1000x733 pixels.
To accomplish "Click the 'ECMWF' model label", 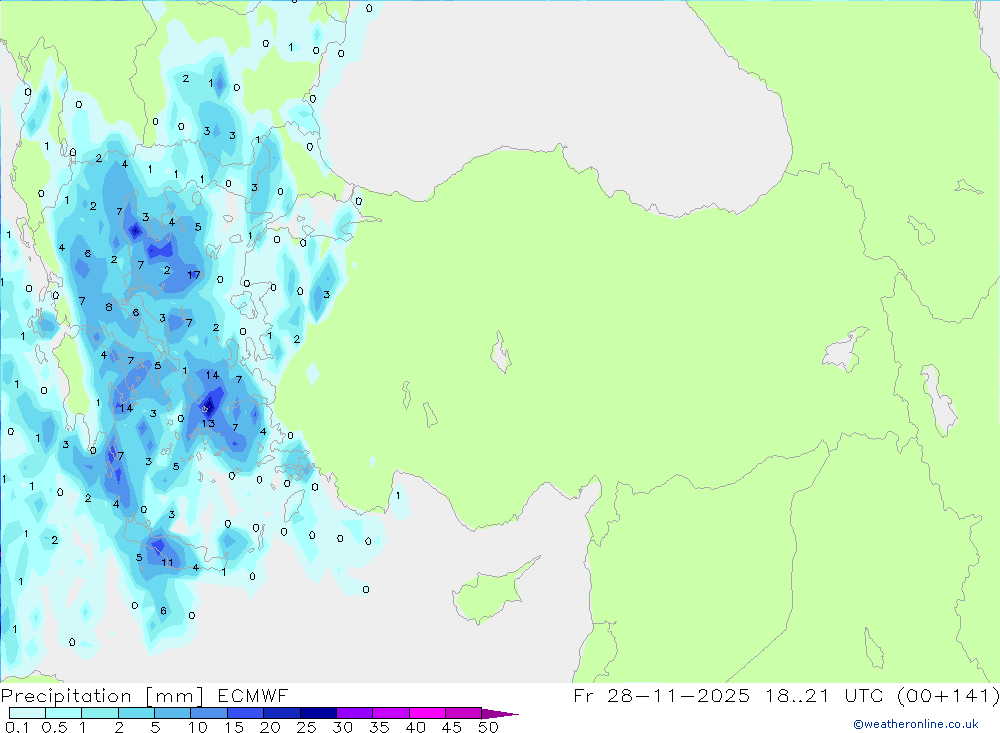I will 253,696.
